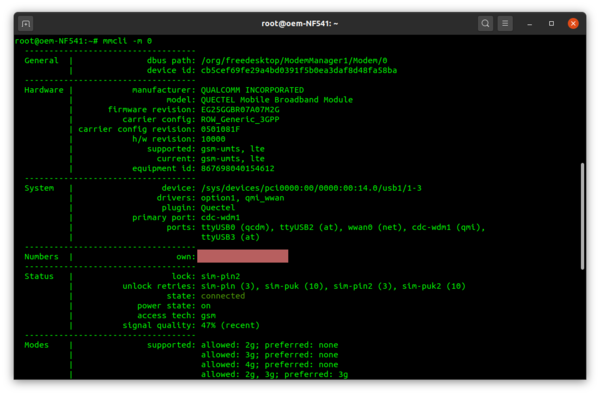Click firmware revision EG25GGBR07A07M2G
The width and height of the screenshot is (600, 395).
[x=240, y=109]
